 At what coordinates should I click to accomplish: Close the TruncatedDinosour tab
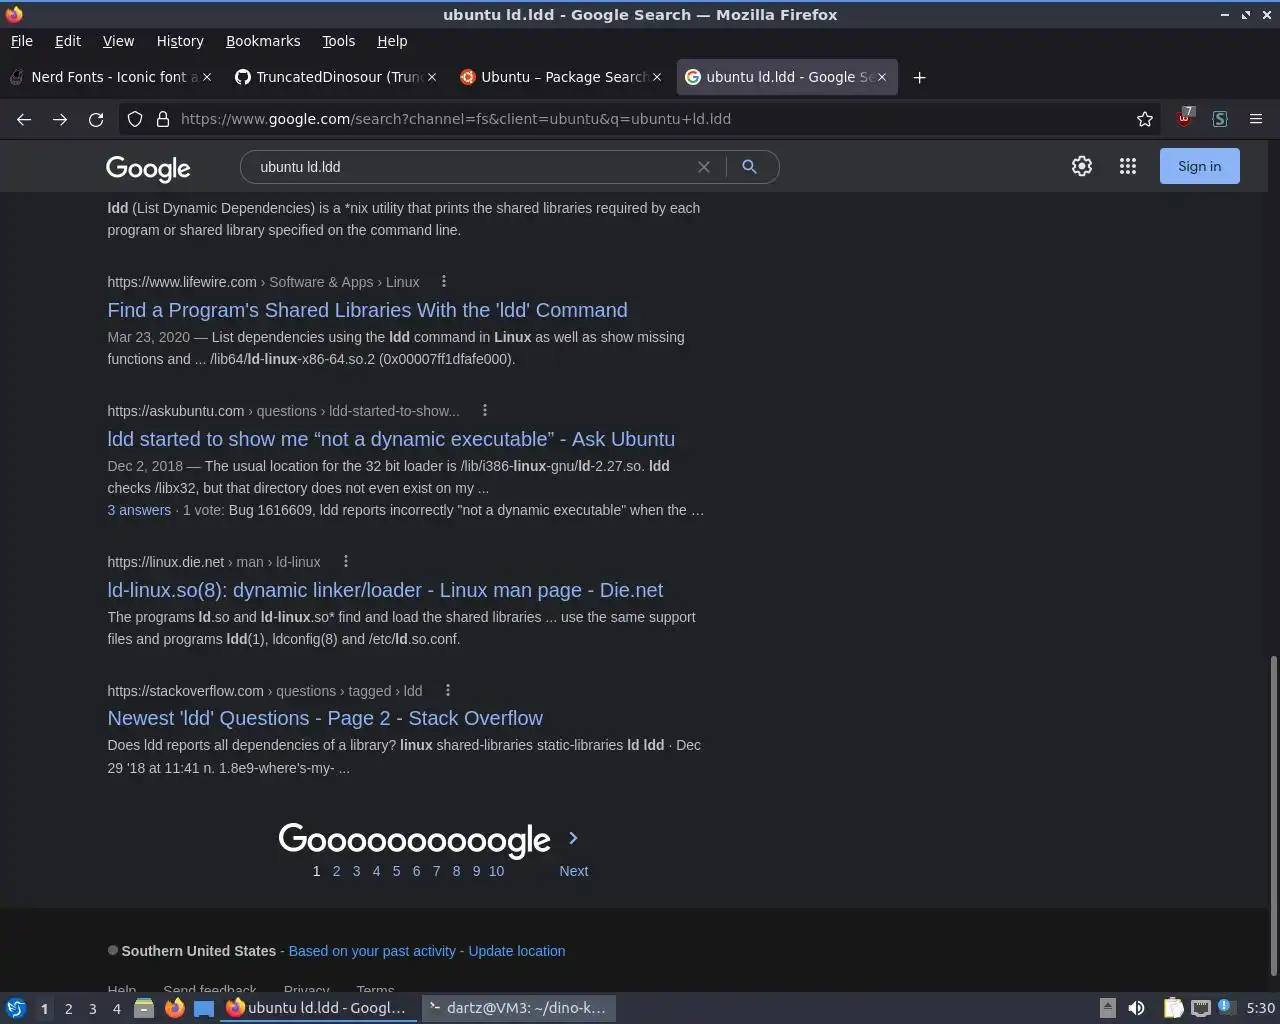point(432,77)
